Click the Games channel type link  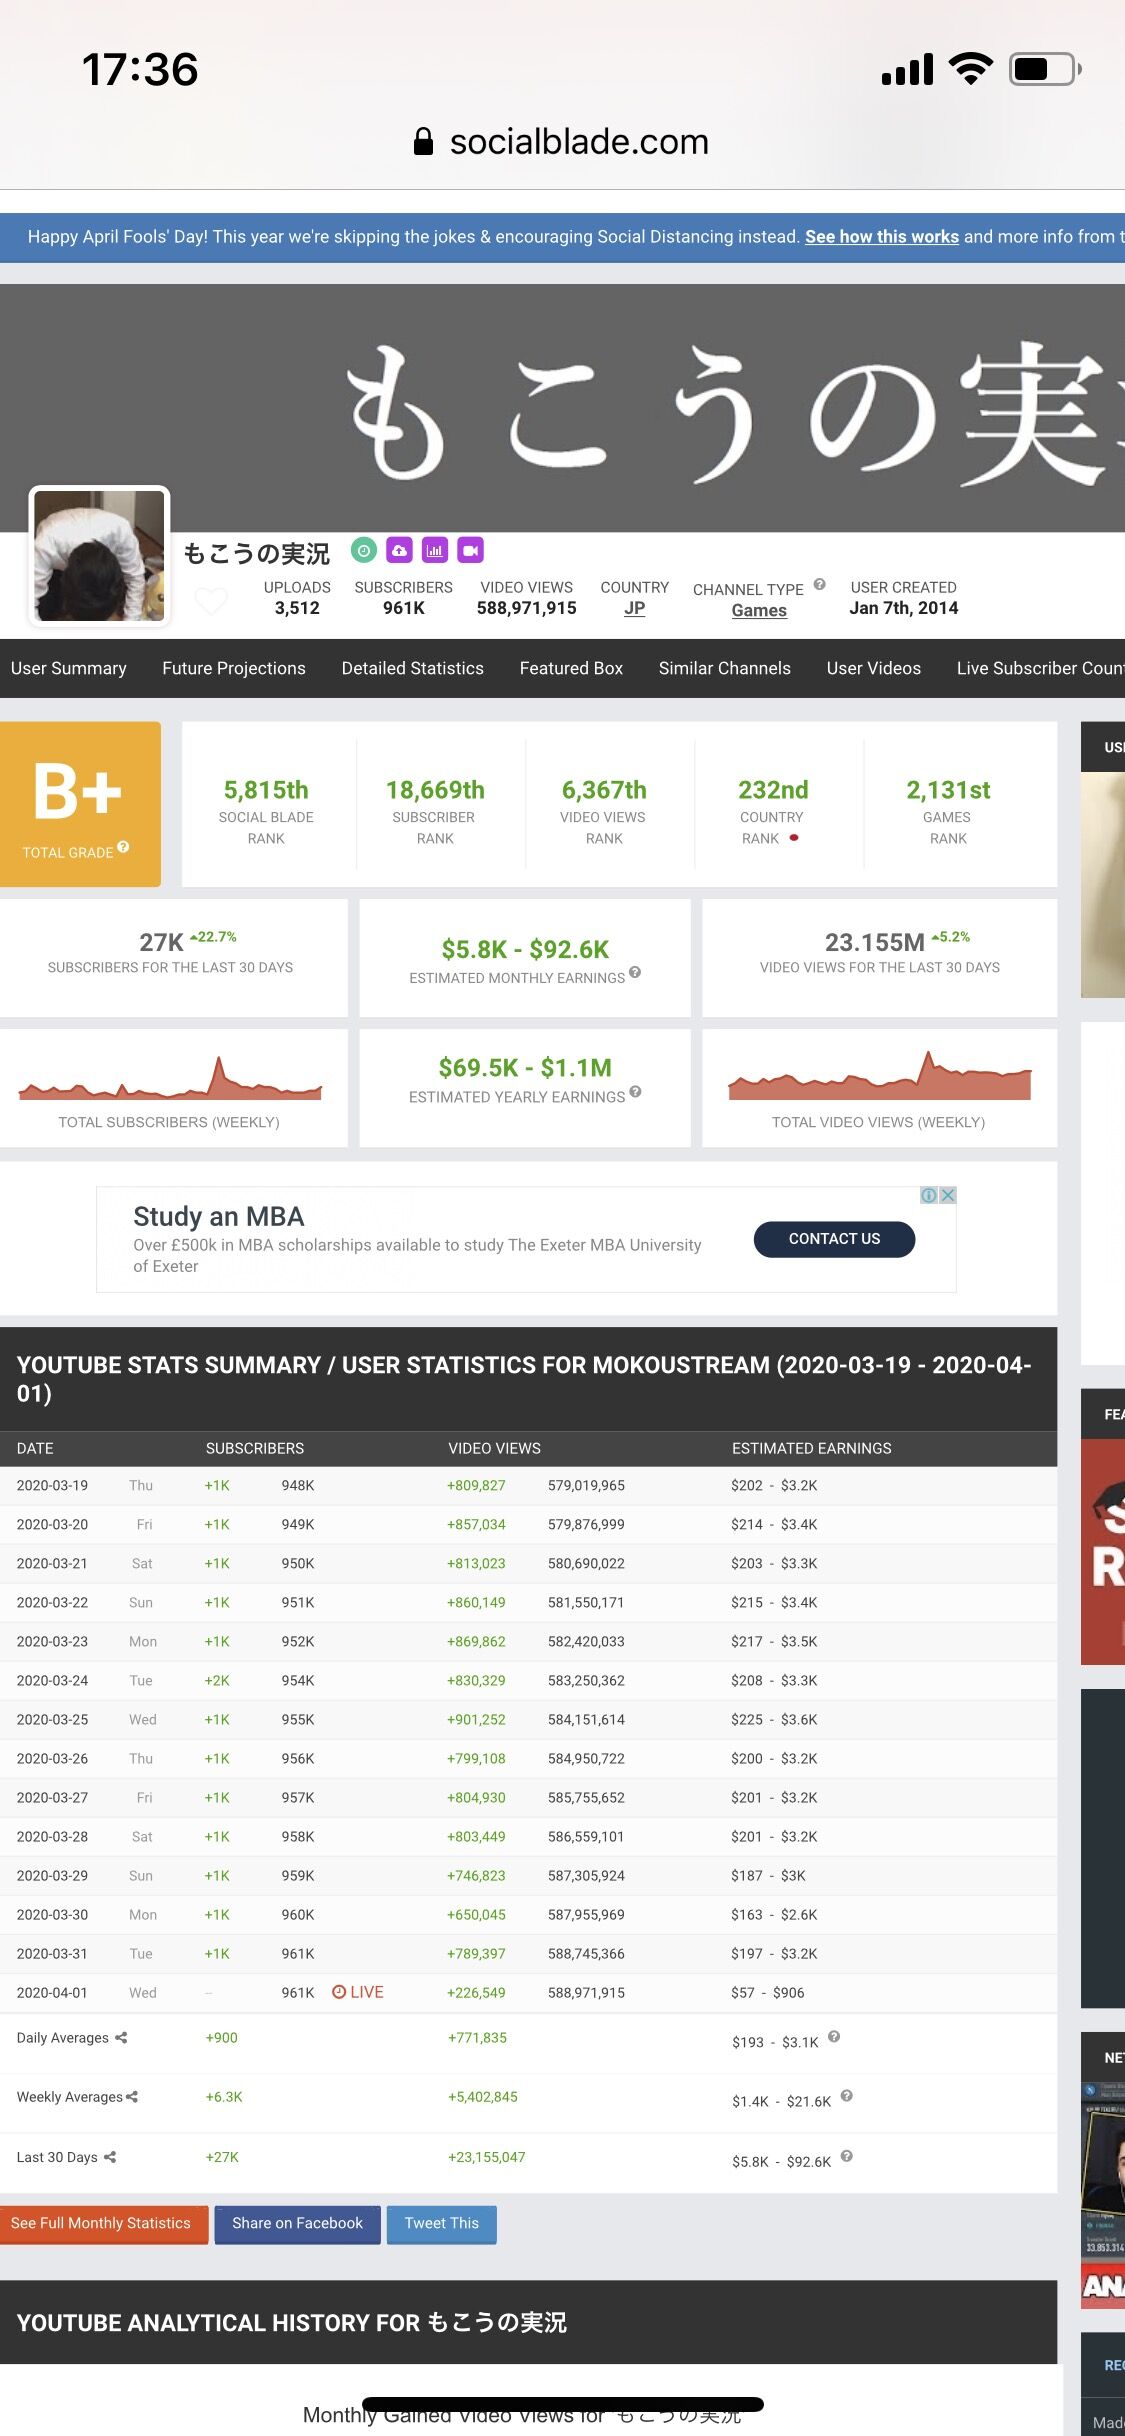click(759, 610)
